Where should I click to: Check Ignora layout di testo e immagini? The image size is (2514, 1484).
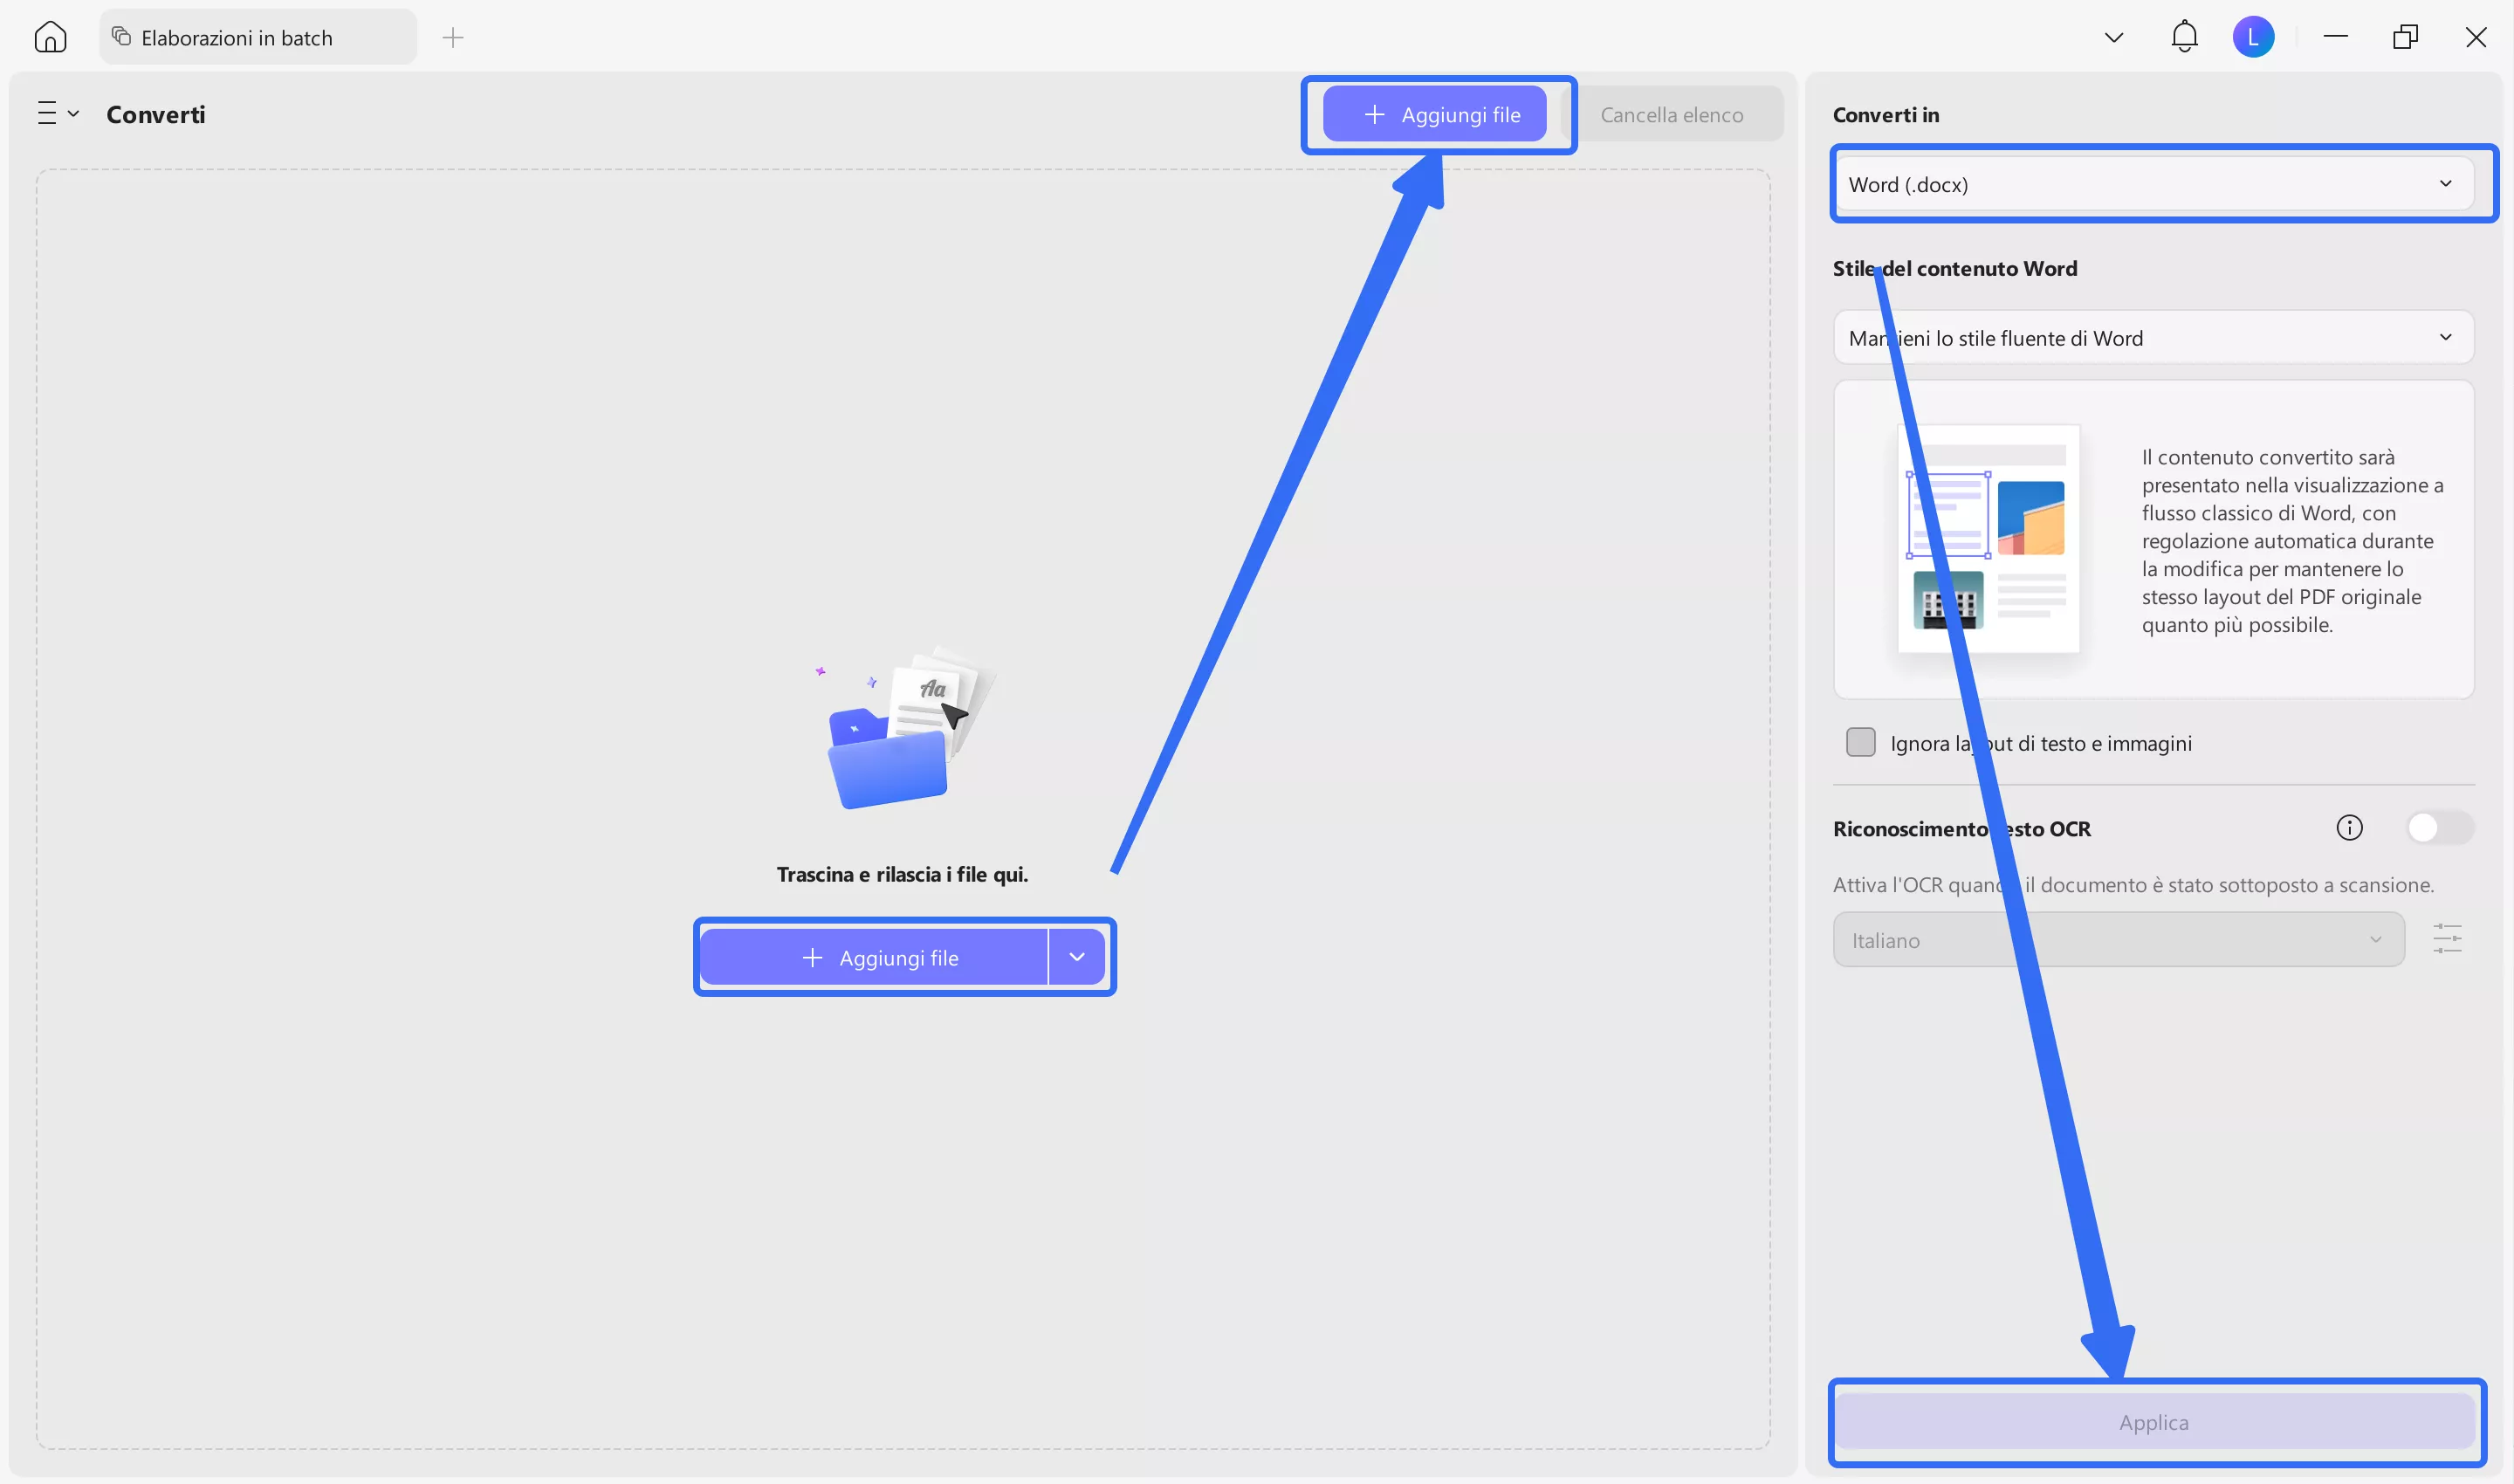pyautogui.click(x=1860, y=743)
